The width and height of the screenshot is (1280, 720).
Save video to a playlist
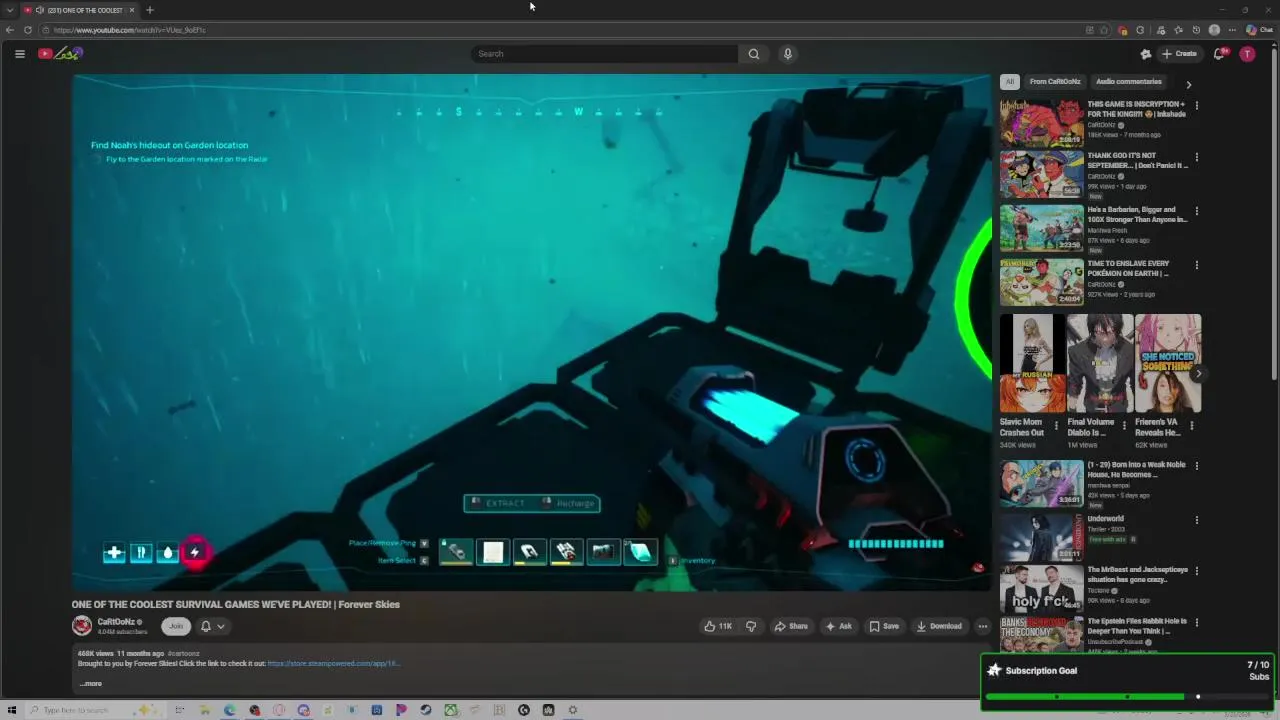pyautogui.click(x=883, y=626)
